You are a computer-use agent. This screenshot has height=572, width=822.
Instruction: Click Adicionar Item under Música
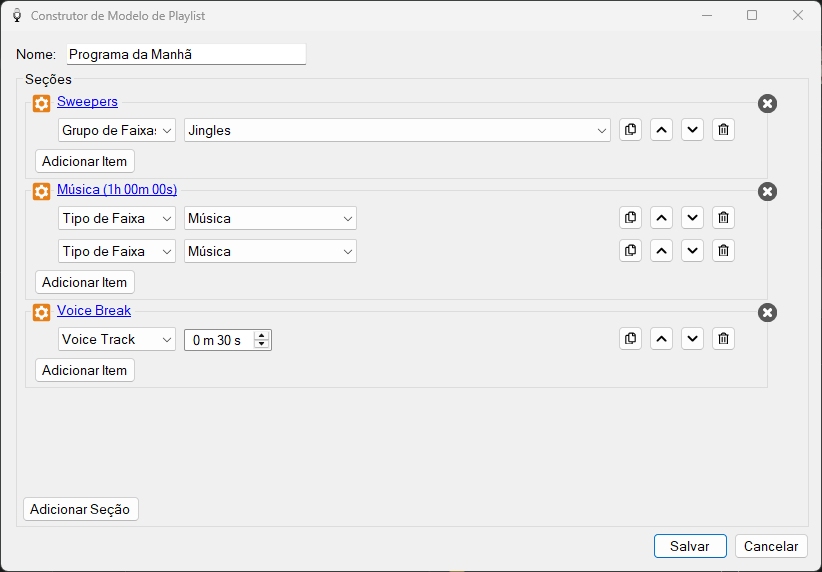(x=85, y=282)
